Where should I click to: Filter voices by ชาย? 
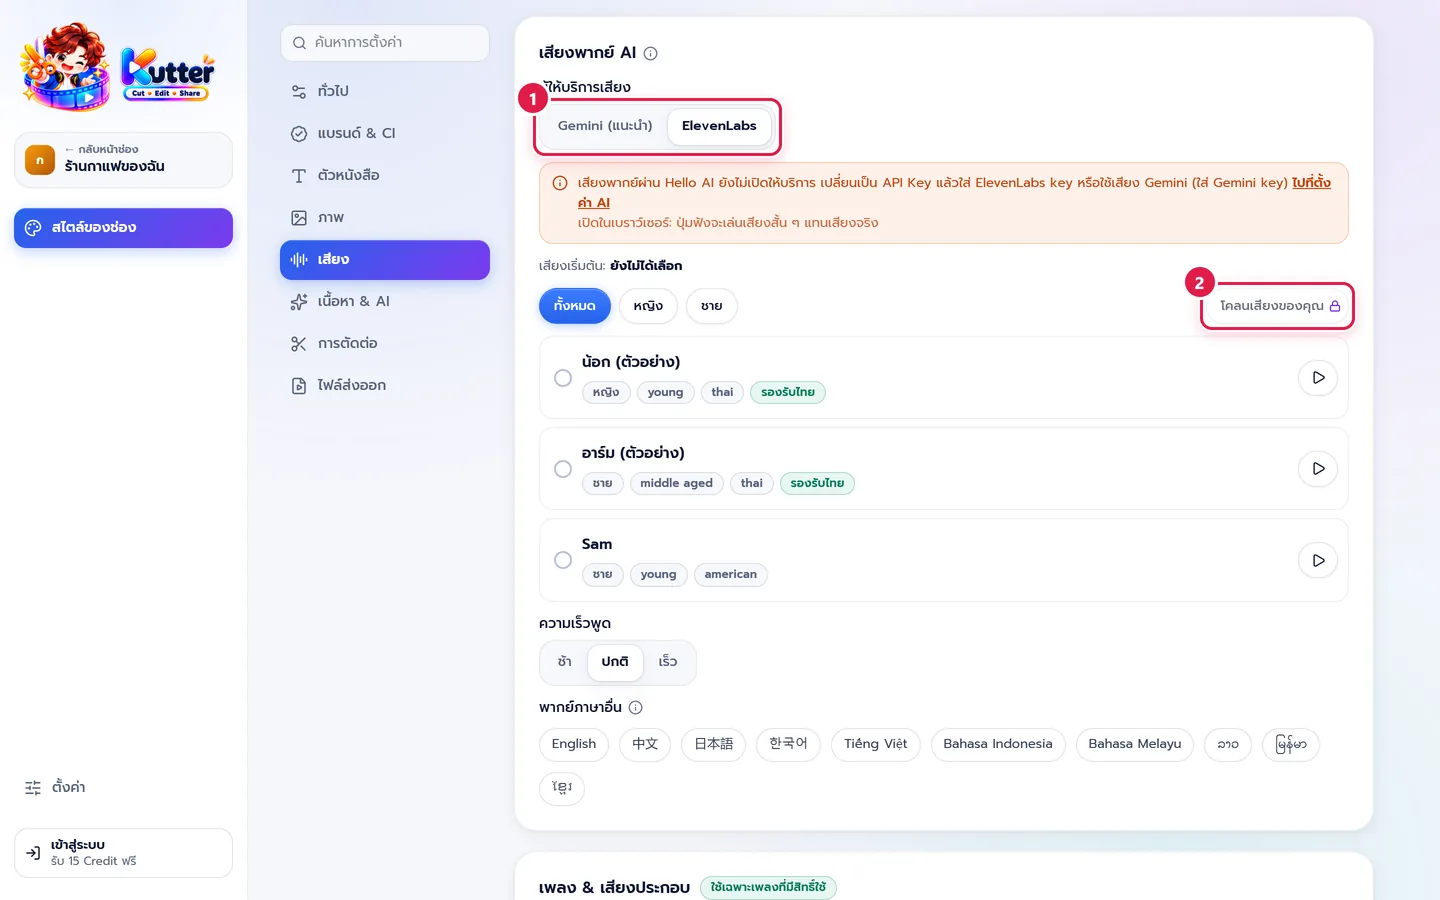pyautogui.click(x=712, y=306)
